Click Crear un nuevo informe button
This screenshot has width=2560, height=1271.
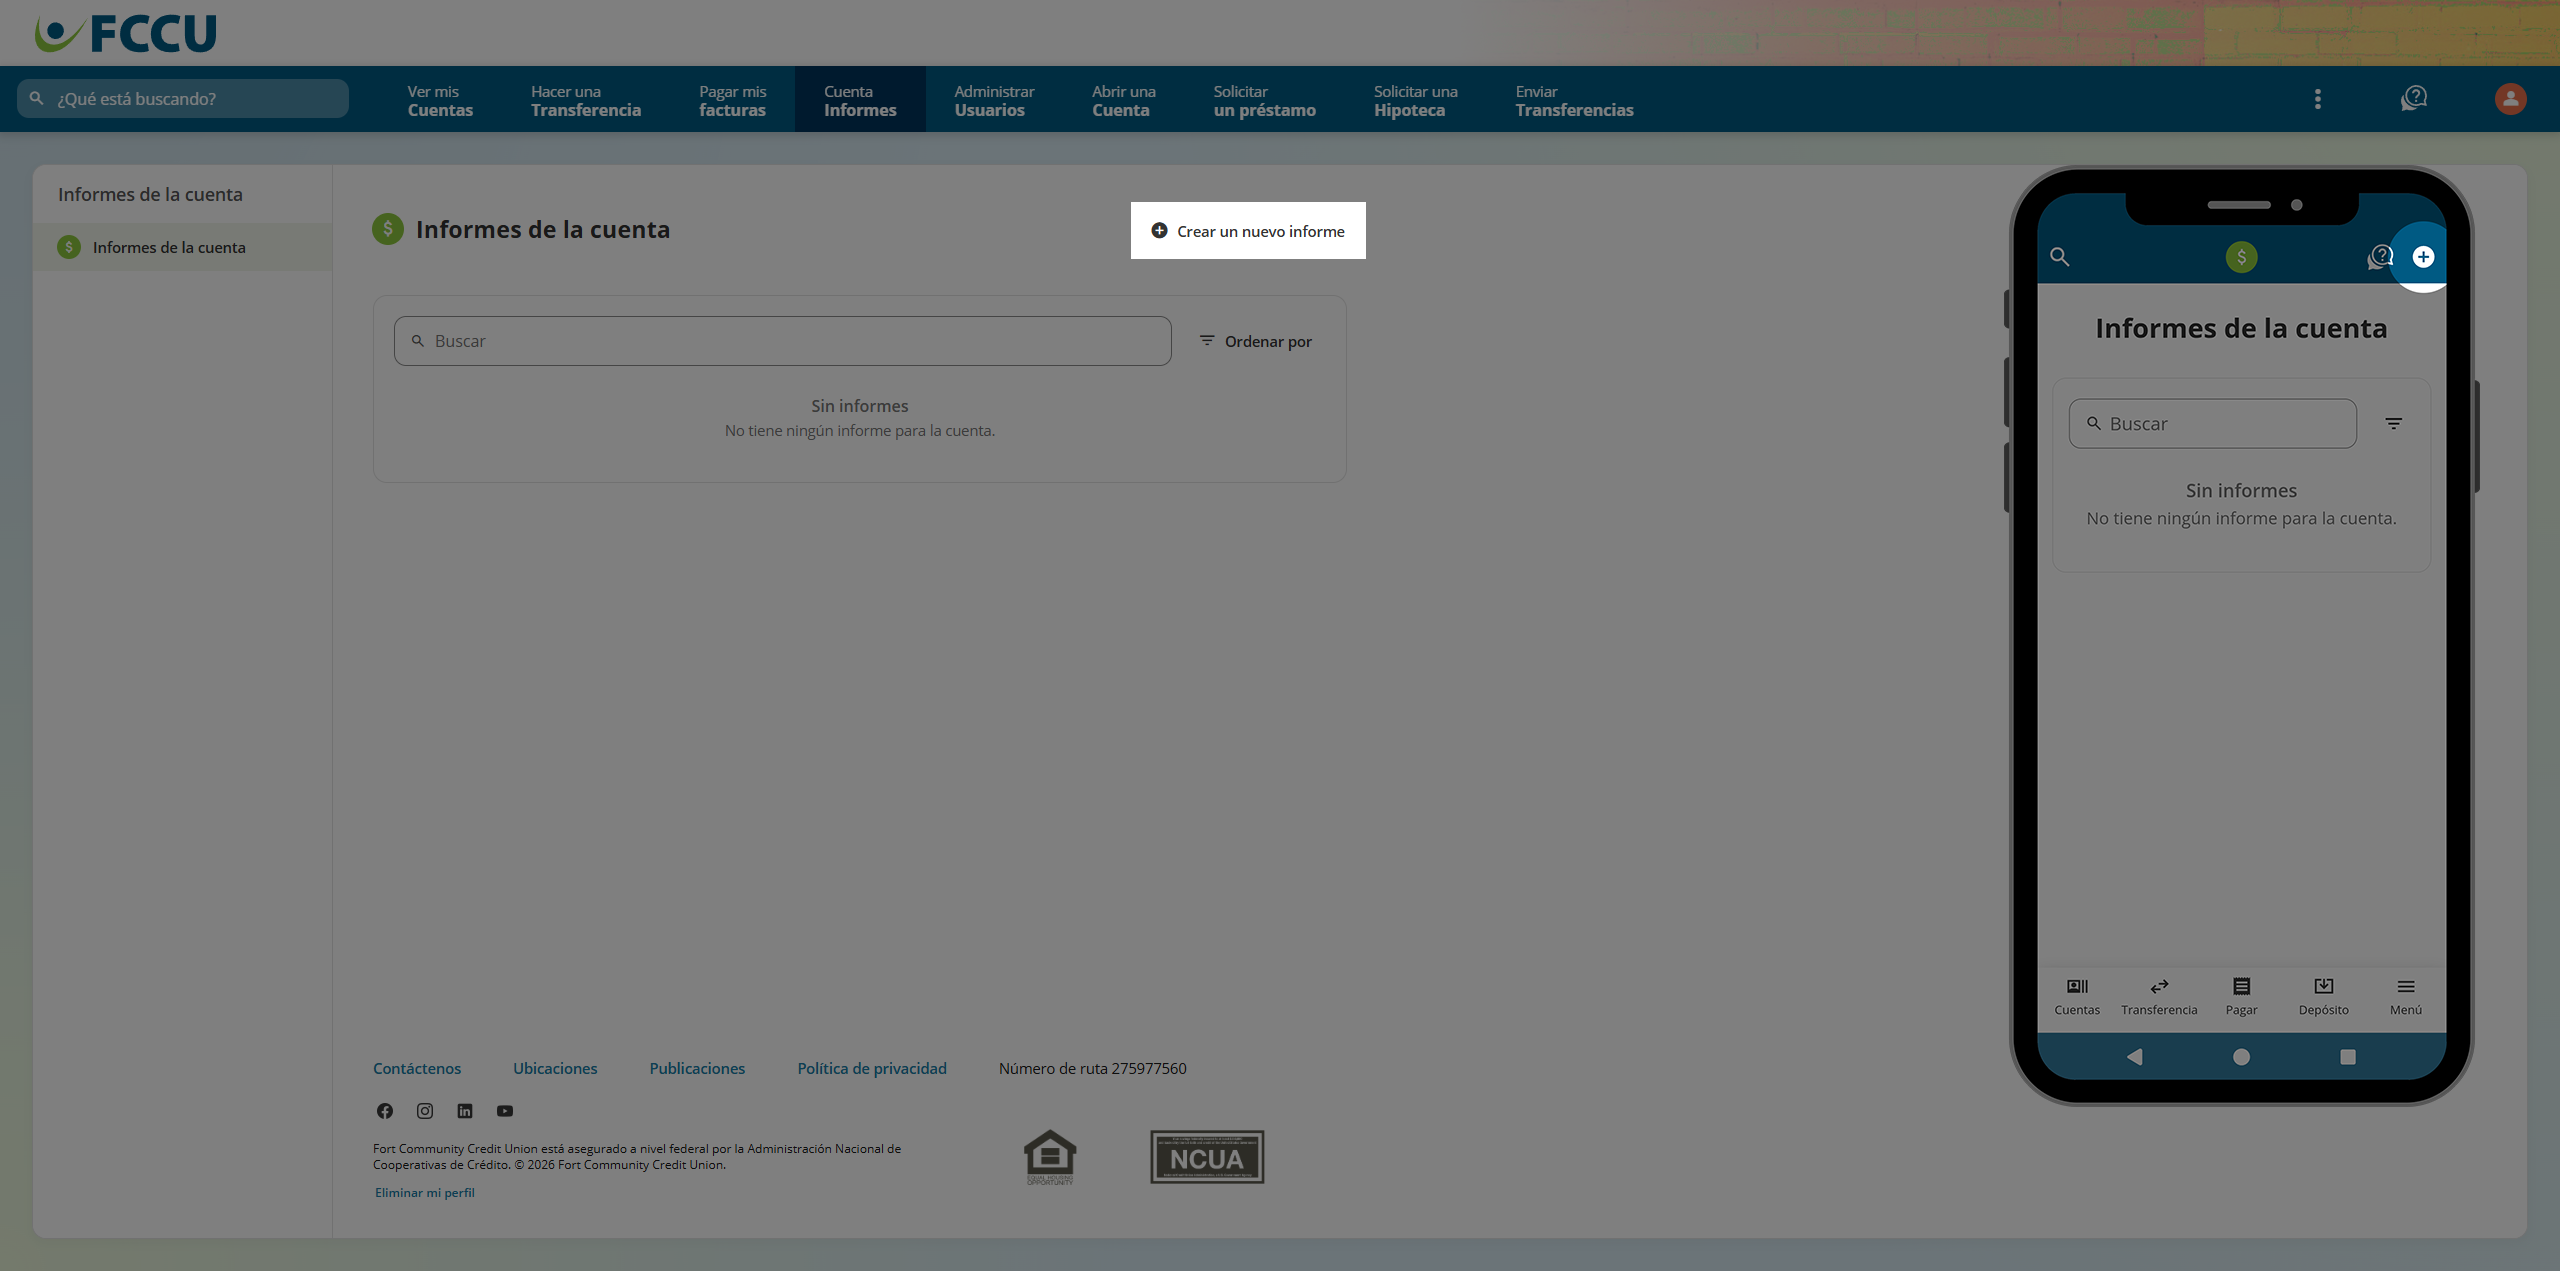(1248, 231)
